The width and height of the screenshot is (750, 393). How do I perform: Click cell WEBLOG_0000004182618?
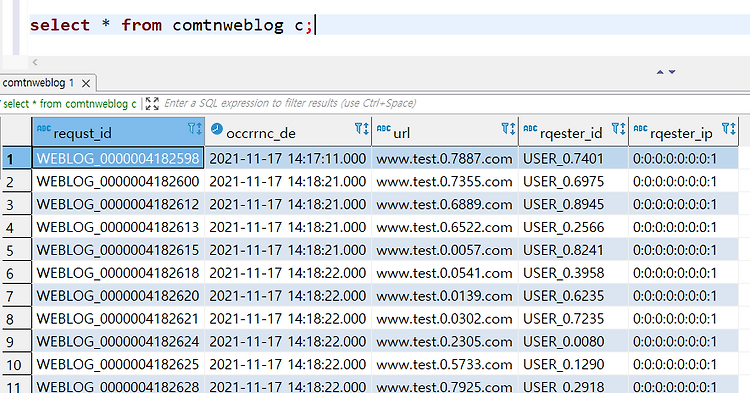[x=118, y=273]
